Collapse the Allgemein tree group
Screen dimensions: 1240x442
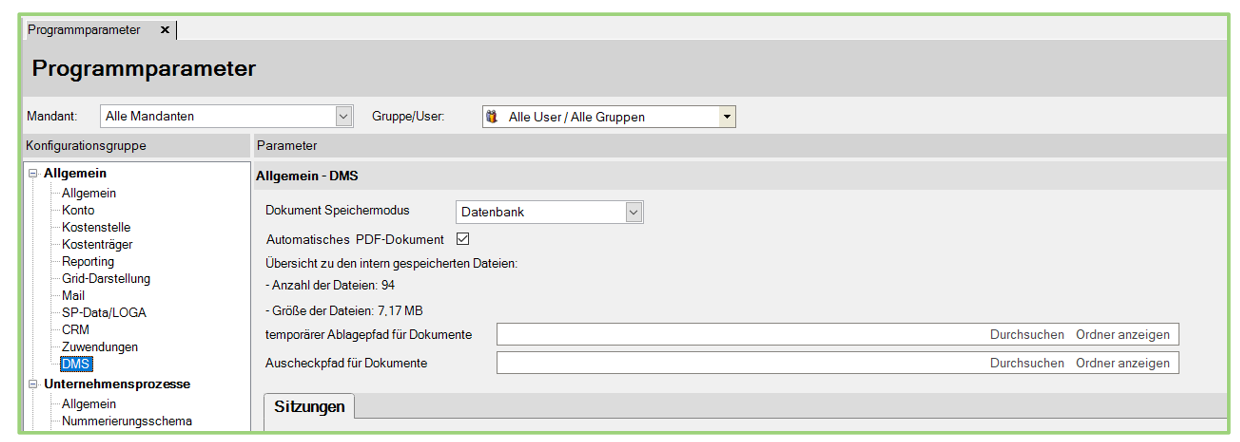click(33, 174)
